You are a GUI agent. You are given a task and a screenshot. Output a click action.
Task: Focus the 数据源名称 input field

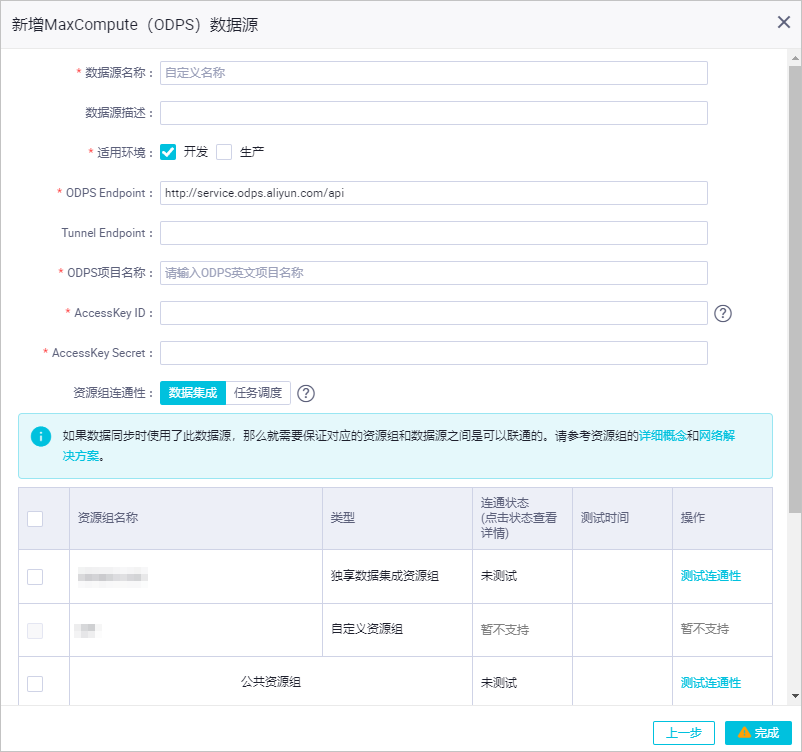[434, 73]
